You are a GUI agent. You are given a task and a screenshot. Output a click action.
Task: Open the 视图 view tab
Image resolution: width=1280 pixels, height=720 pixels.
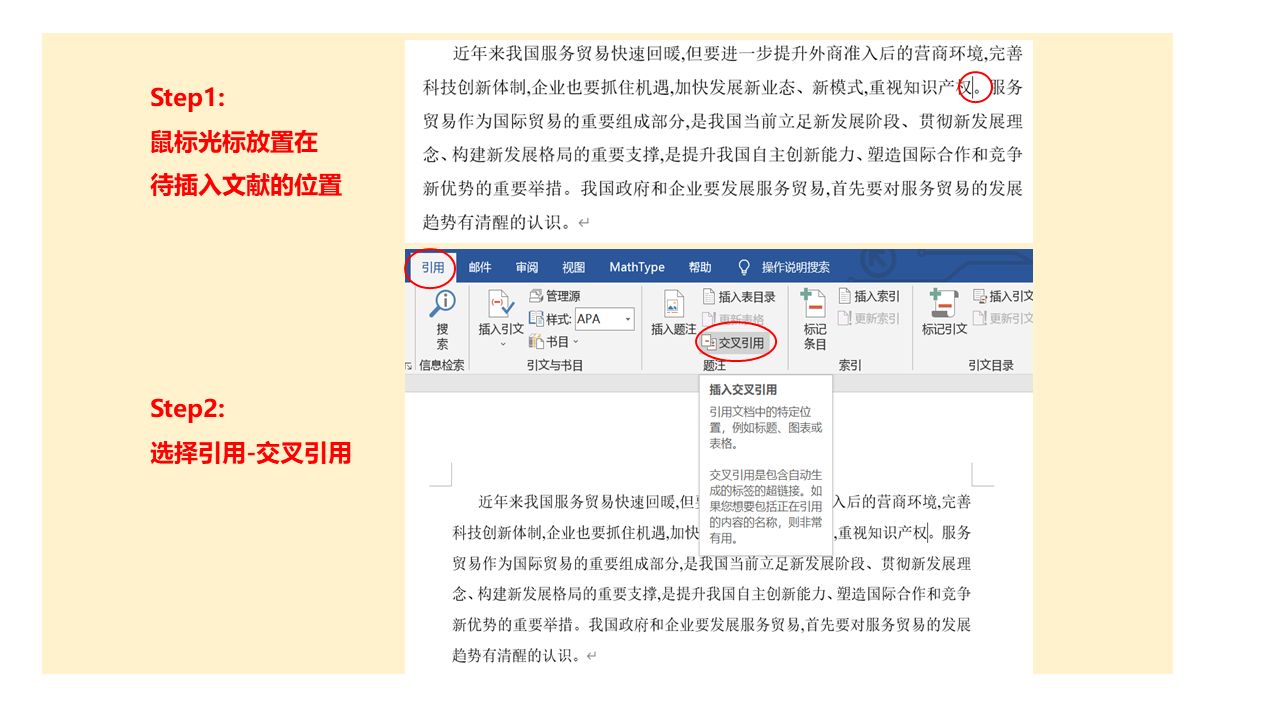coord(574,268)
